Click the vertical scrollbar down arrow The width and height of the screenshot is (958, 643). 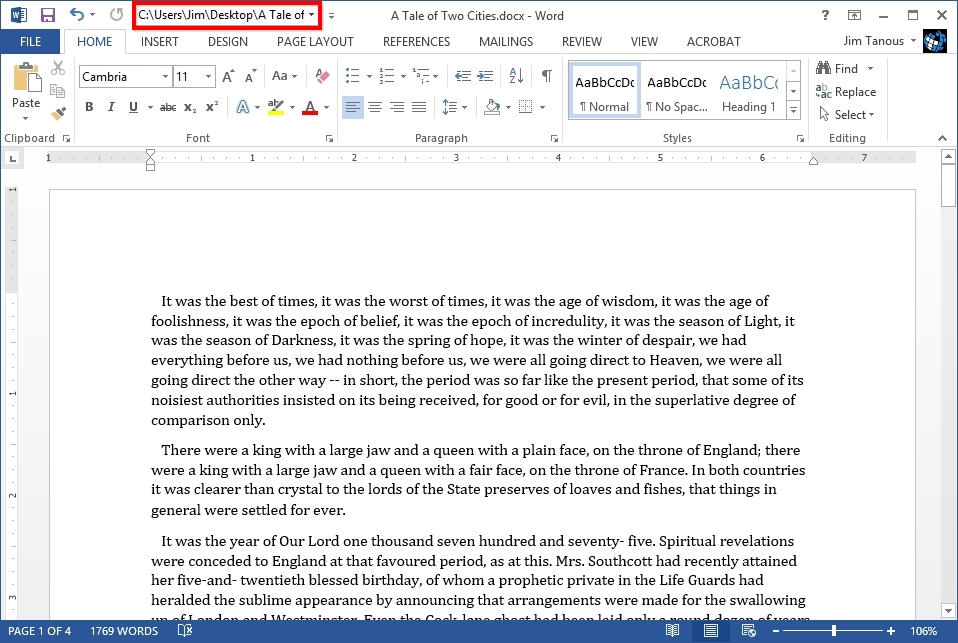948,610
